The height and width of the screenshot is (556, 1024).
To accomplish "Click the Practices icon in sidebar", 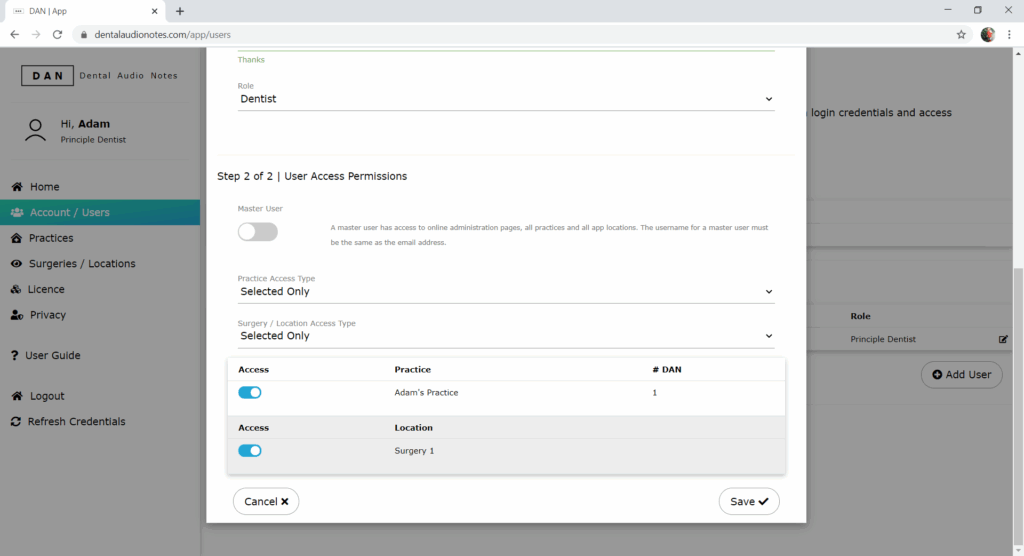I will click(x=17, y=238).
